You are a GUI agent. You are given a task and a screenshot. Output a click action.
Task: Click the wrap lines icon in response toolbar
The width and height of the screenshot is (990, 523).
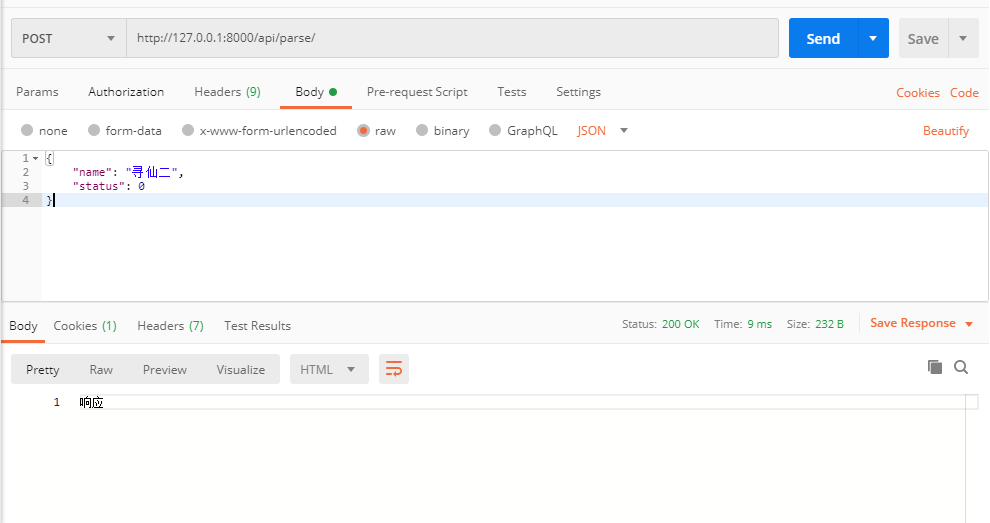pyautogui.click(x=393, y=369)
